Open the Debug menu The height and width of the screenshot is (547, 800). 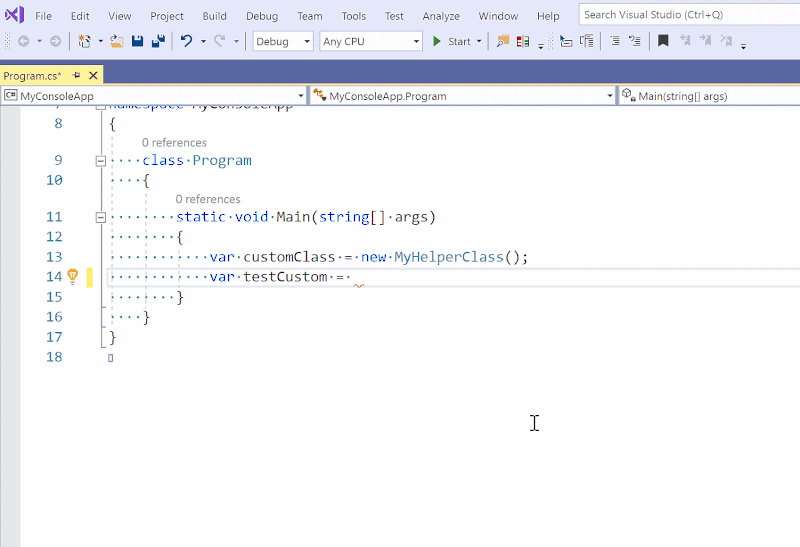[x=262, y=16]
